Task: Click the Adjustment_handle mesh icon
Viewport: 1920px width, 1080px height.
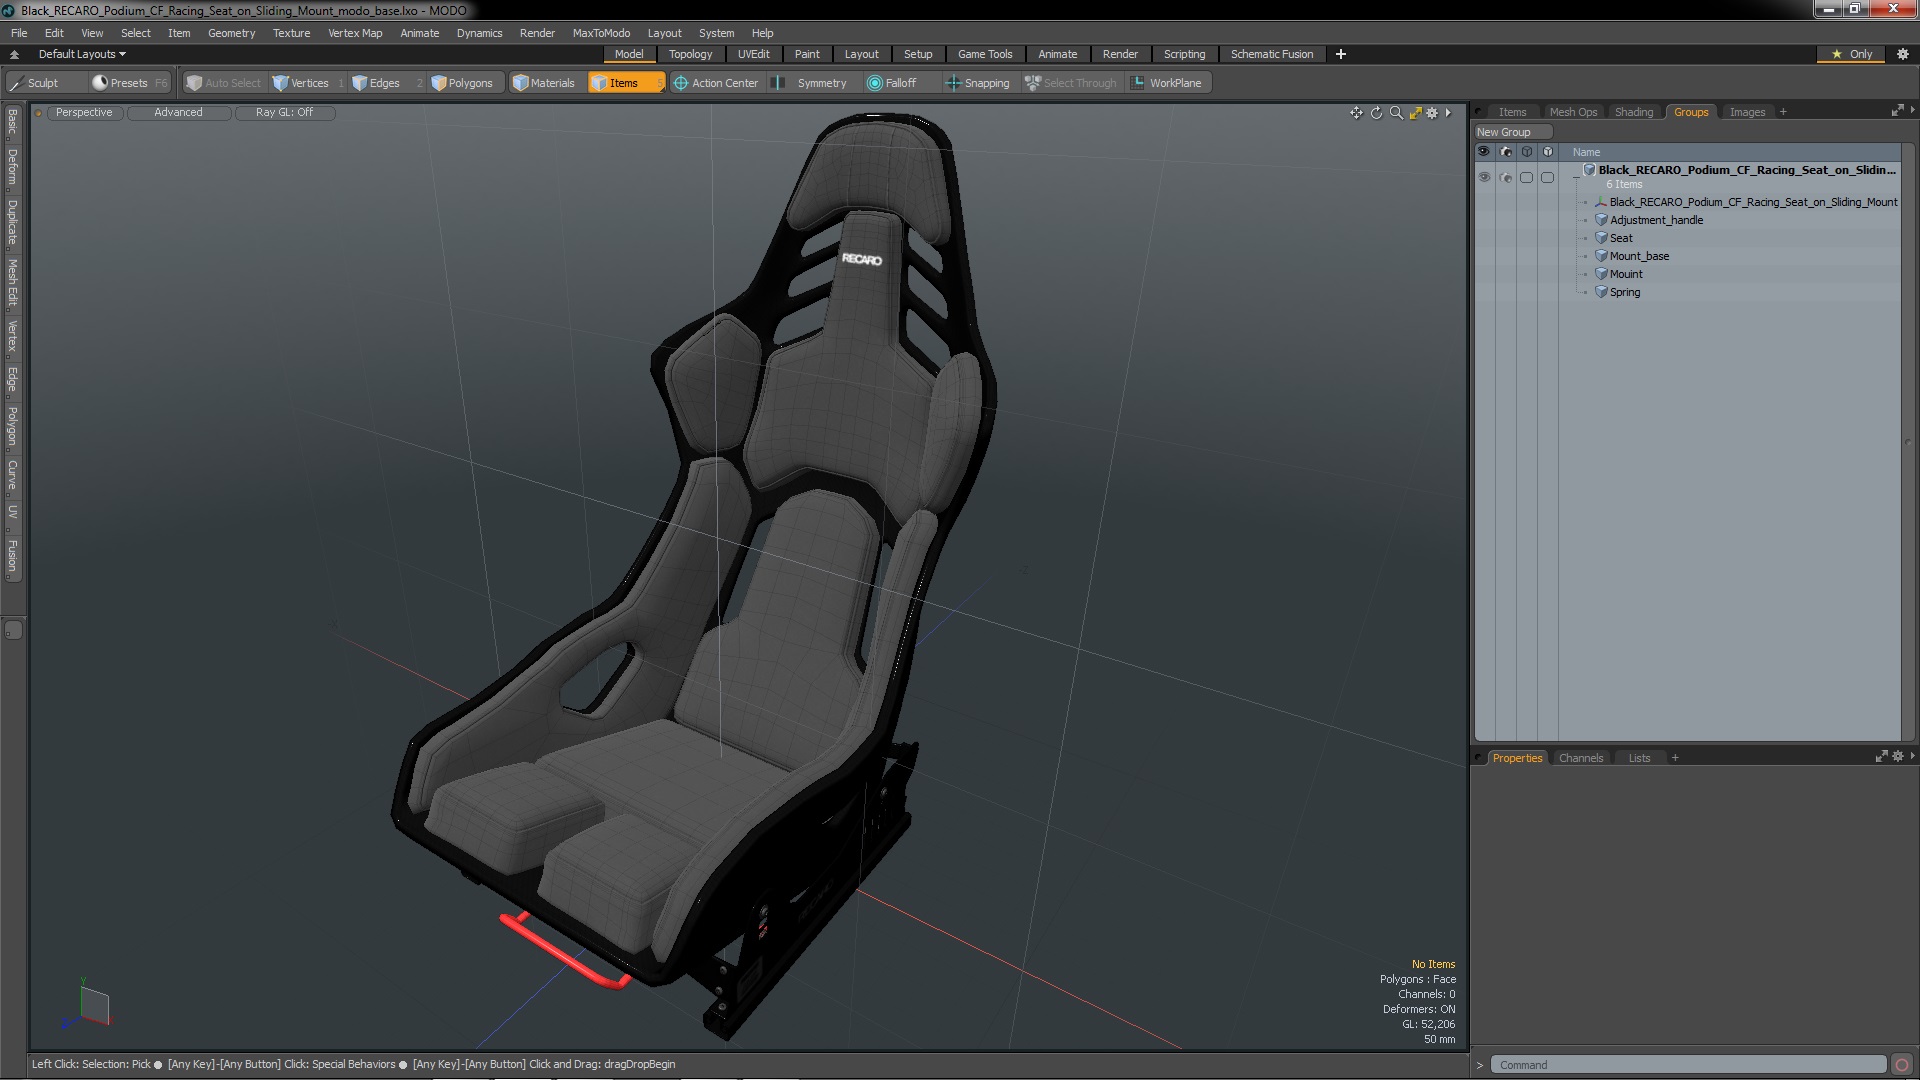Action: pyautogui.click(x=1601, y=220)
